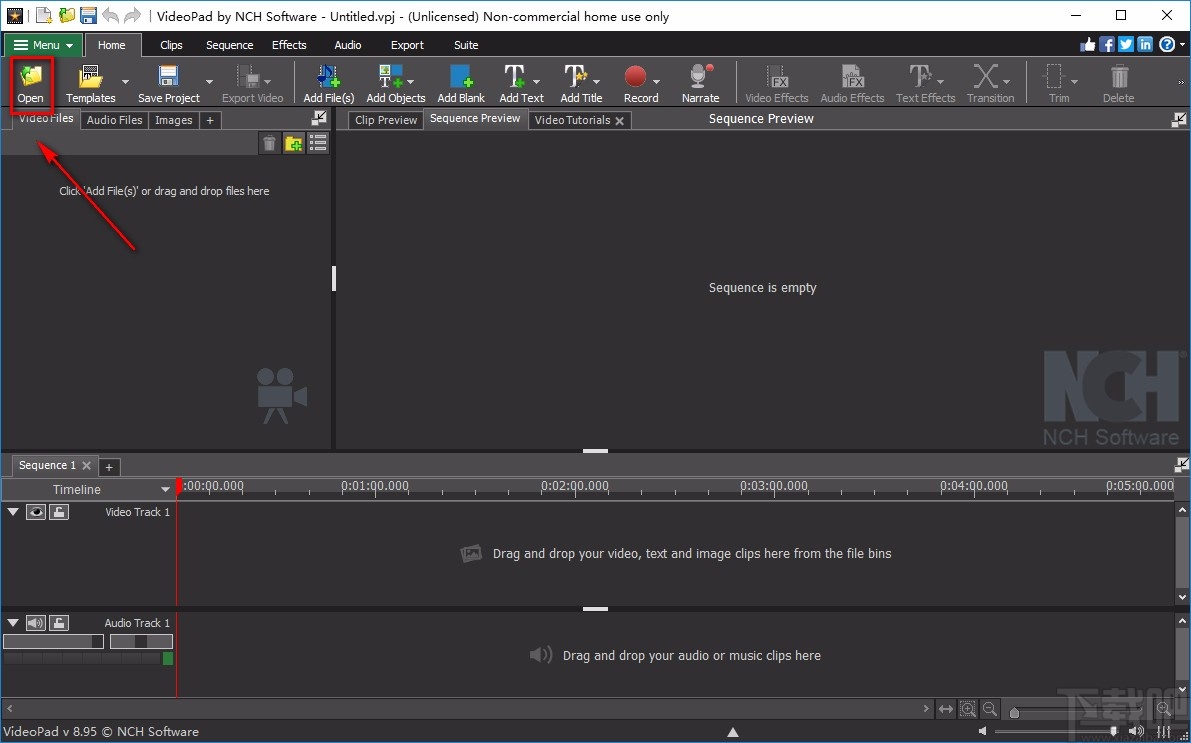Open the audio mixer icon in status bar
Image resolution: width=1191 pixels, height=743 pixels.
[x=1164, y=732]
